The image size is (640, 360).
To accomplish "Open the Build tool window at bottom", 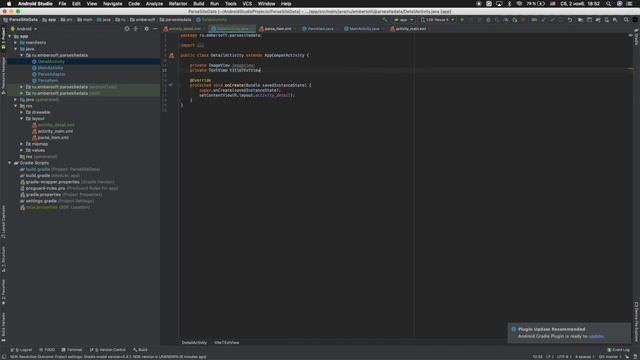I will pyautogui.click(x=140, y=350).
